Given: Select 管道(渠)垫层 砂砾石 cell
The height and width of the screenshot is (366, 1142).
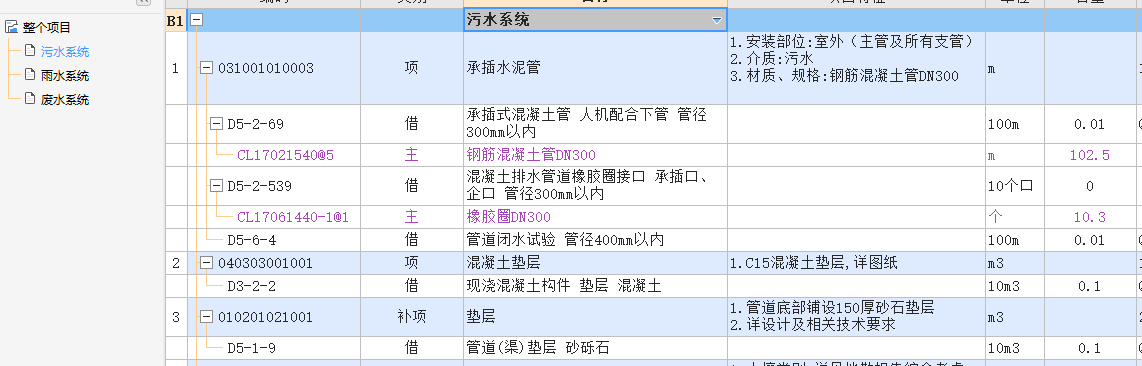Looking at the screenshot, I should click(595, 349).
